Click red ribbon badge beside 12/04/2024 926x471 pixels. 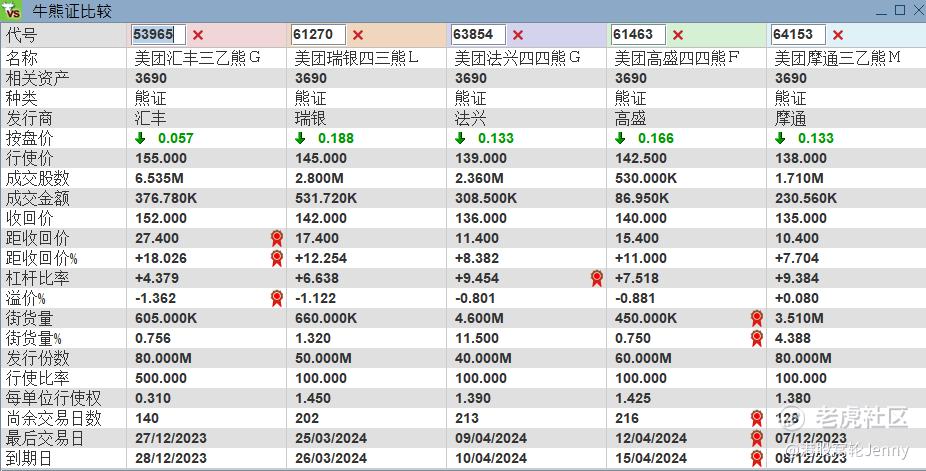757,439
